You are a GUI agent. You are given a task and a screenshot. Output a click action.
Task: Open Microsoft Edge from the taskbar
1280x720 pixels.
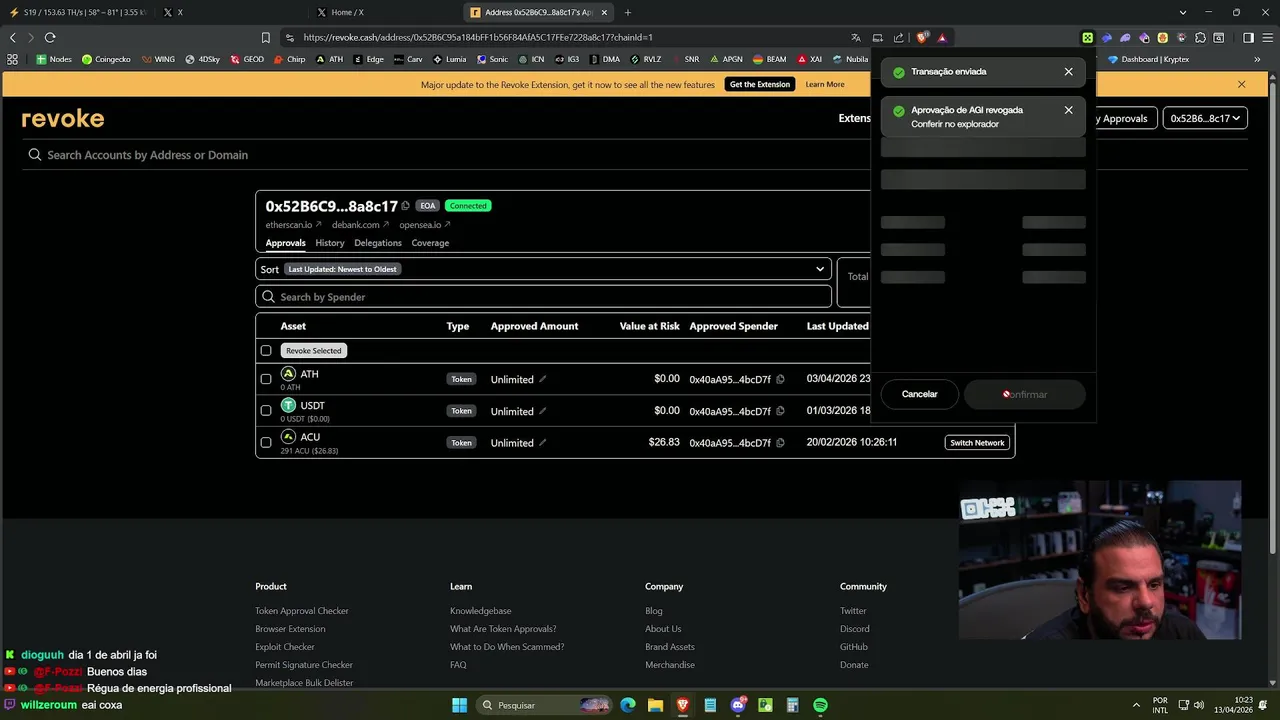(628, 705)
